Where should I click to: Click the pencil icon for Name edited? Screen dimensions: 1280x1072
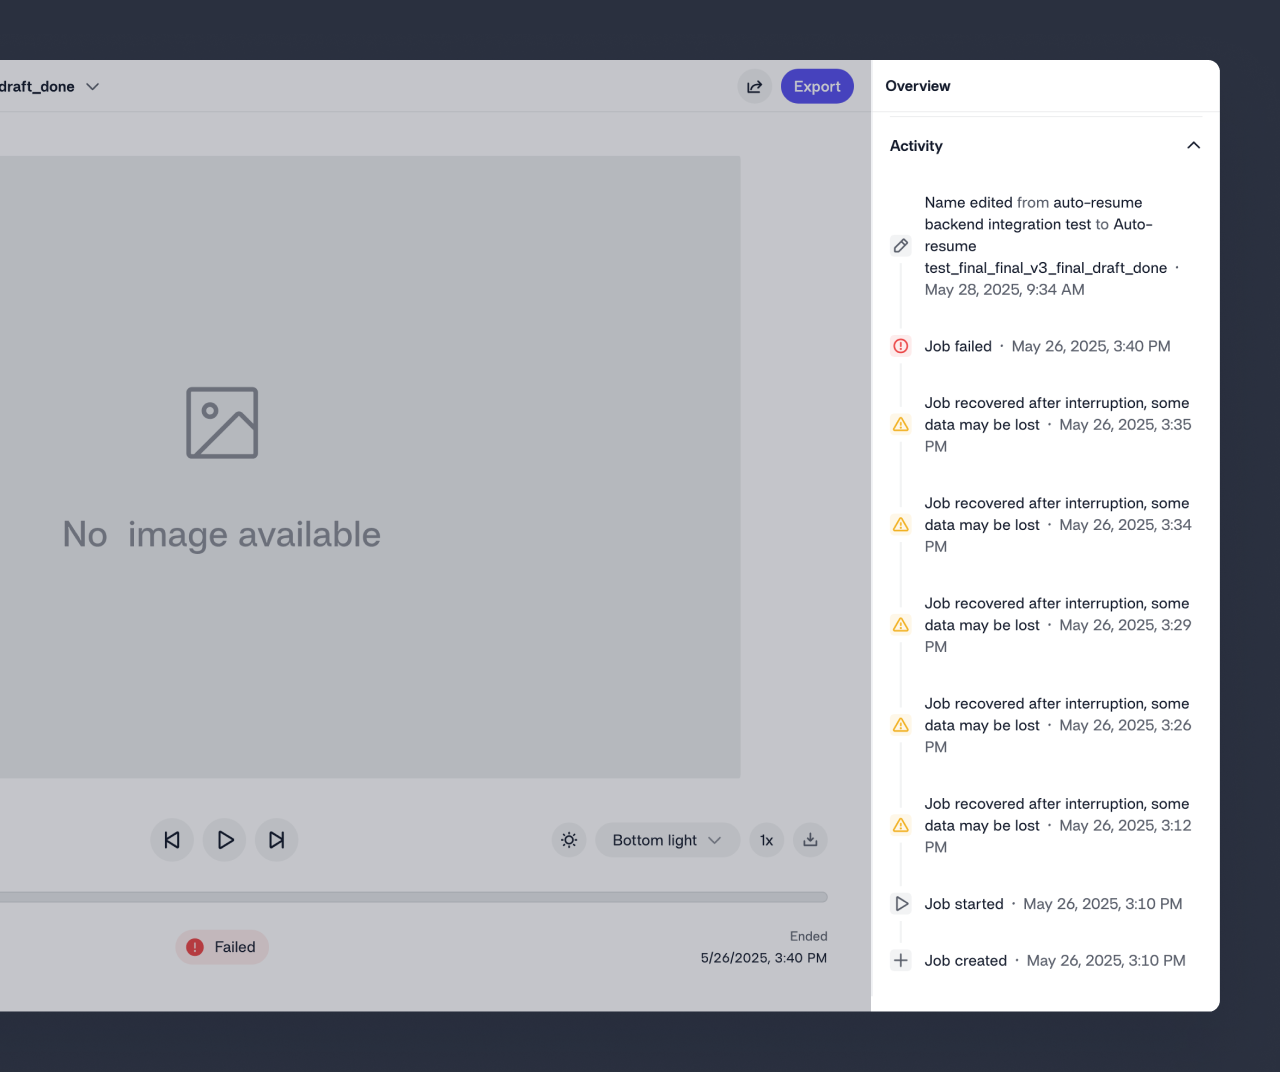point(901,246)
